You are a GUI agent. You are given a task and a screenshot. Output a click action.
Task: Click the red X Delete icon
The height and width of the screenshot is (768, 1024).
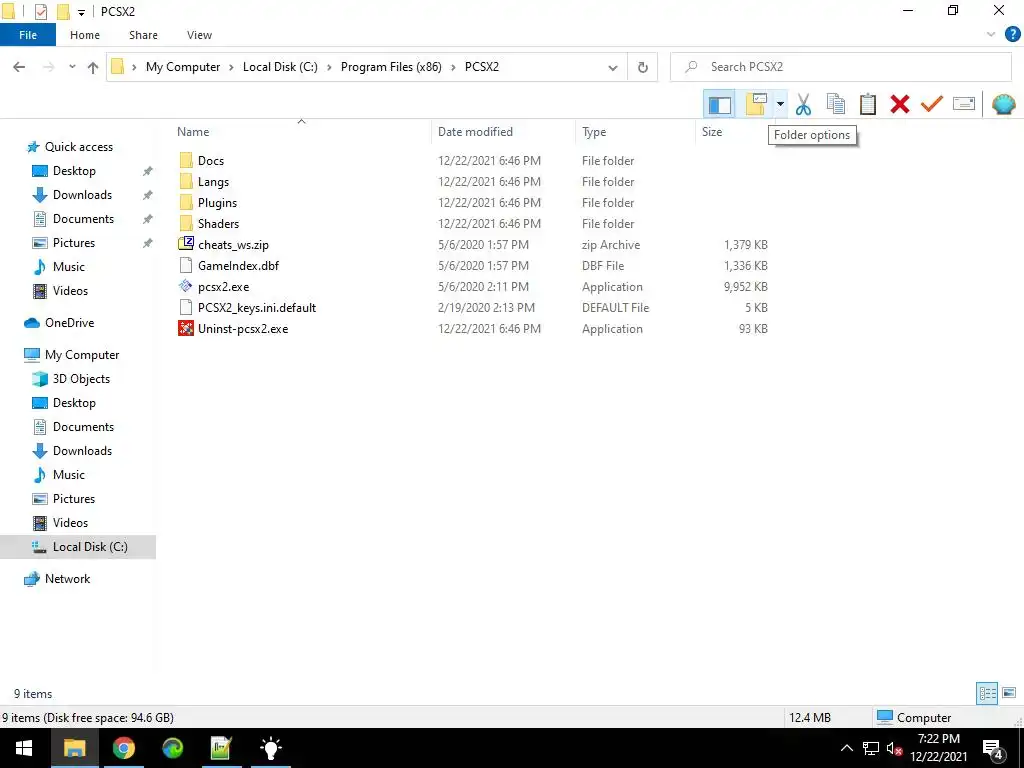899,104
